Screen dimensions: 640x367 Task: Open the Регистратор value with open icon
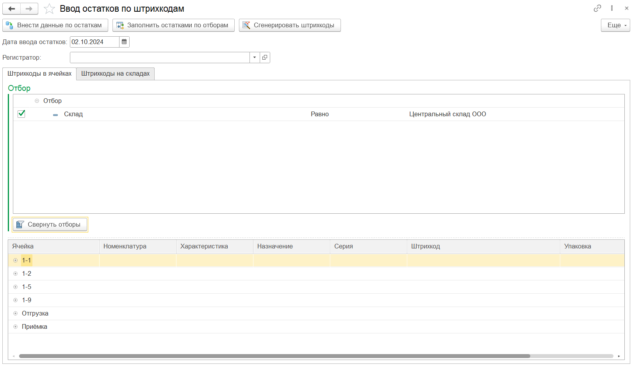click(264, 58)
